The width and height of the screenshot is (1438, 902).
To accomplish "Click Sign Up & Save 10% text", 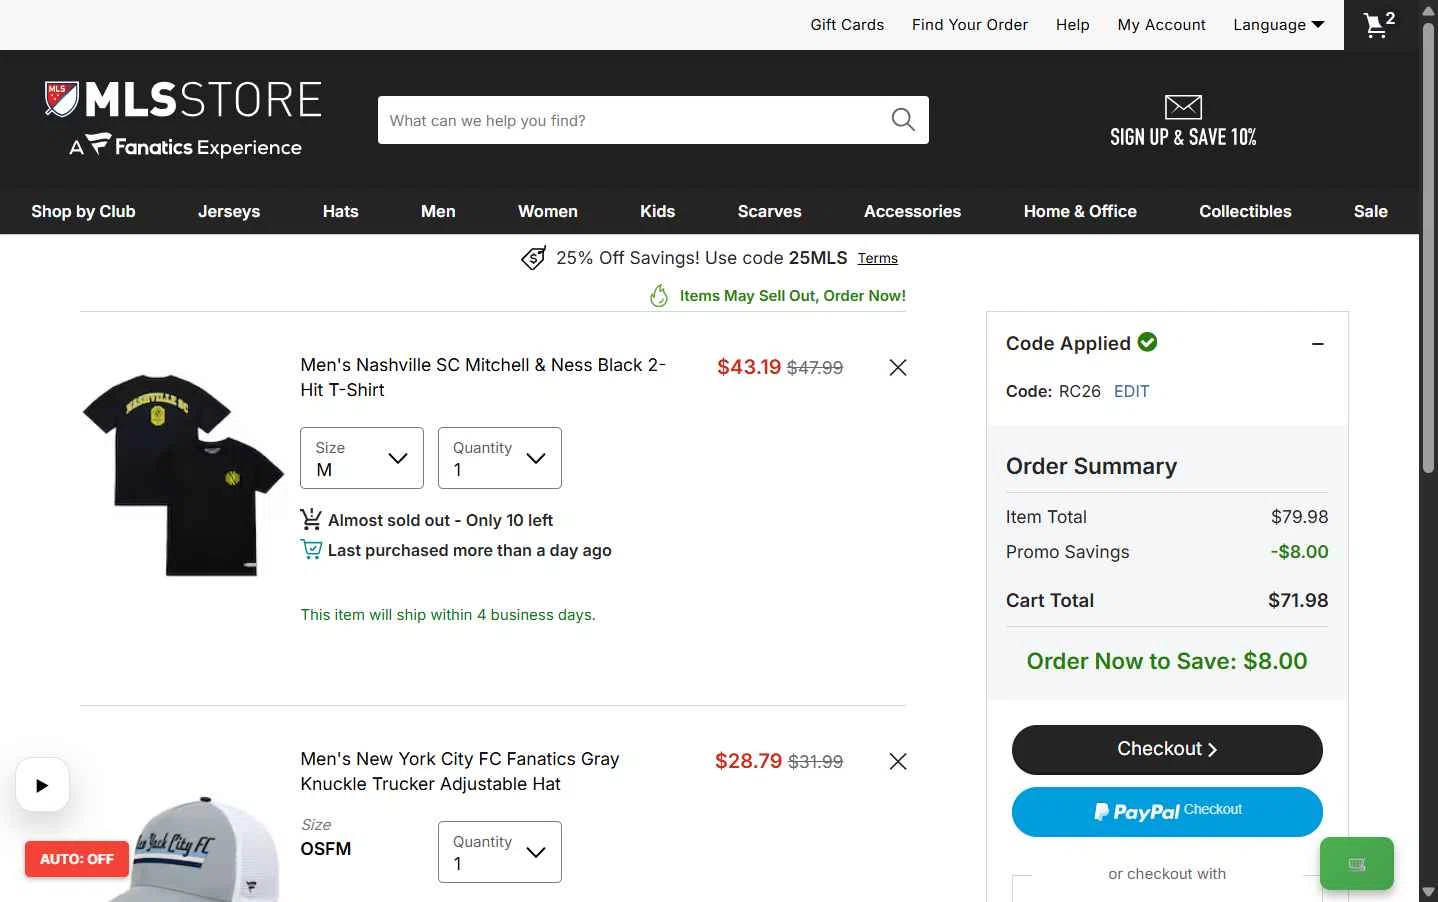I will point(1183,137).
